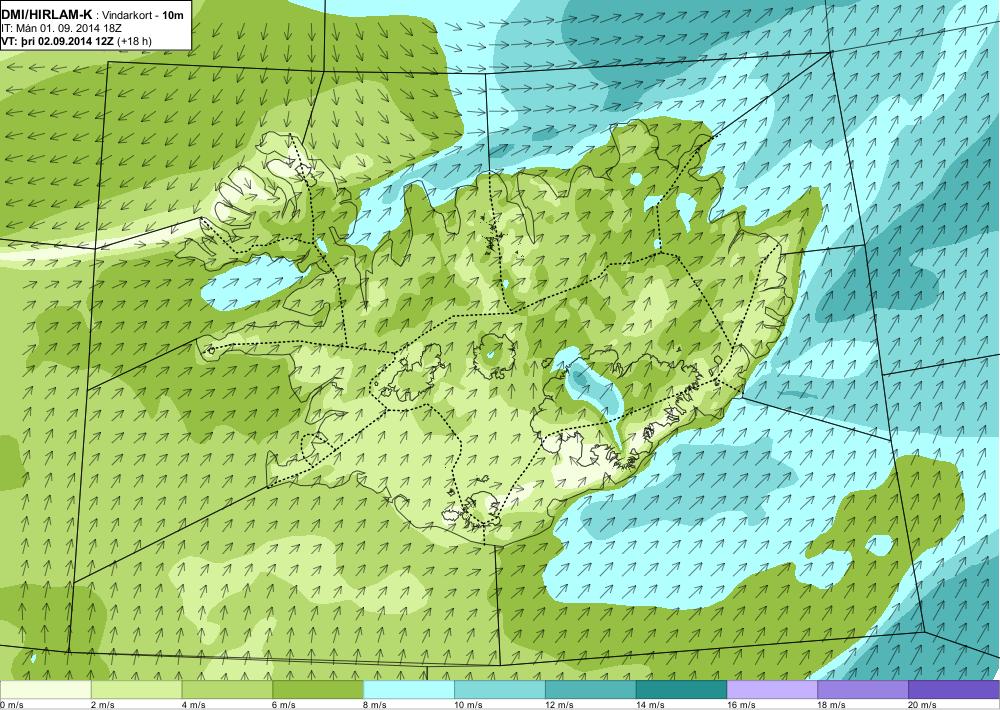
Task: Click the '6 m/s' legend label
Action: coord(285,705)
